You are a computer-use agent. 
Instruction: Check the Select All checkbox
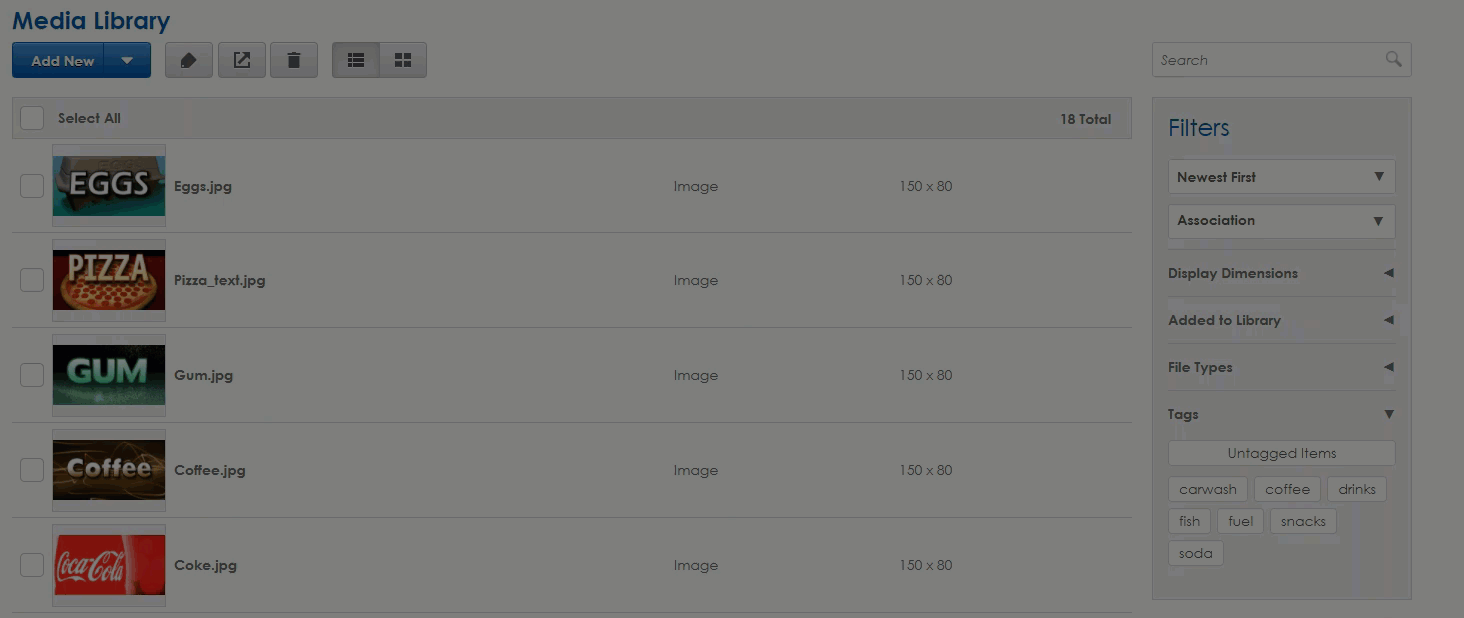(x=32, y=118)
